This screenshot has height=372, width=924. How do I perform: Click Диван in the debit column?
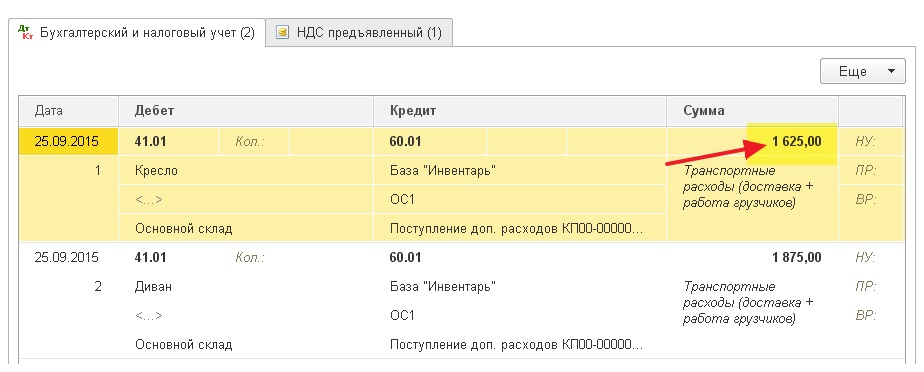pyautogui.click(x=154, y=287)
